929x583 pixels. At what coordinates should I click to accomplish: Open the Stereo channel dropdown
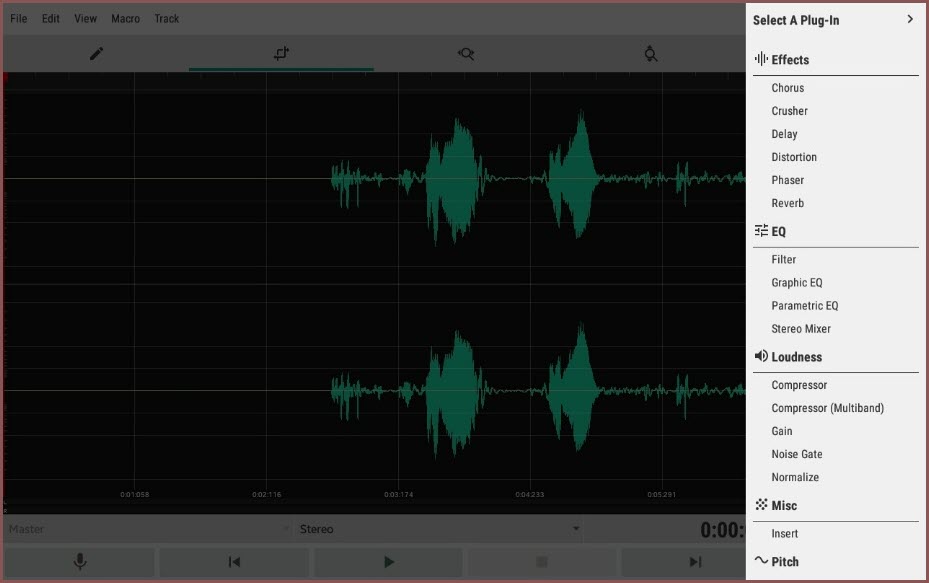tap(438, 529)
